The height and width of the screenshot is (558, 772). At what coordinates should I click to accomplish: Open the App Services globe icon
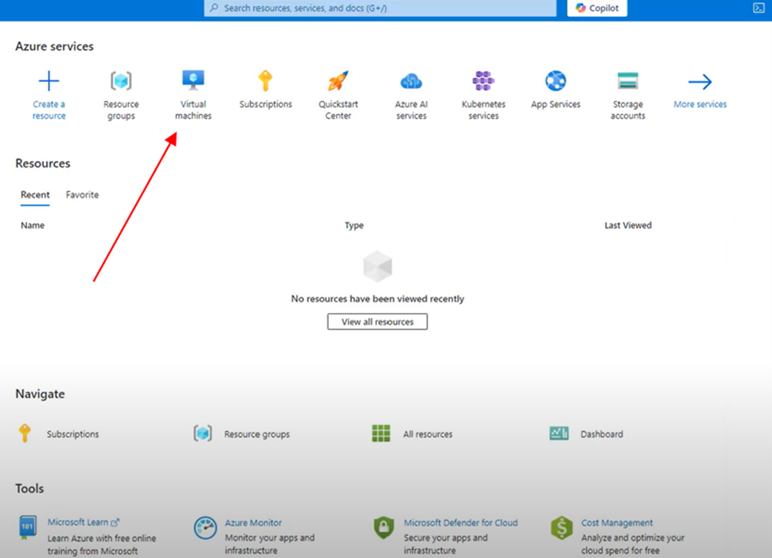(x=555, y=81)
